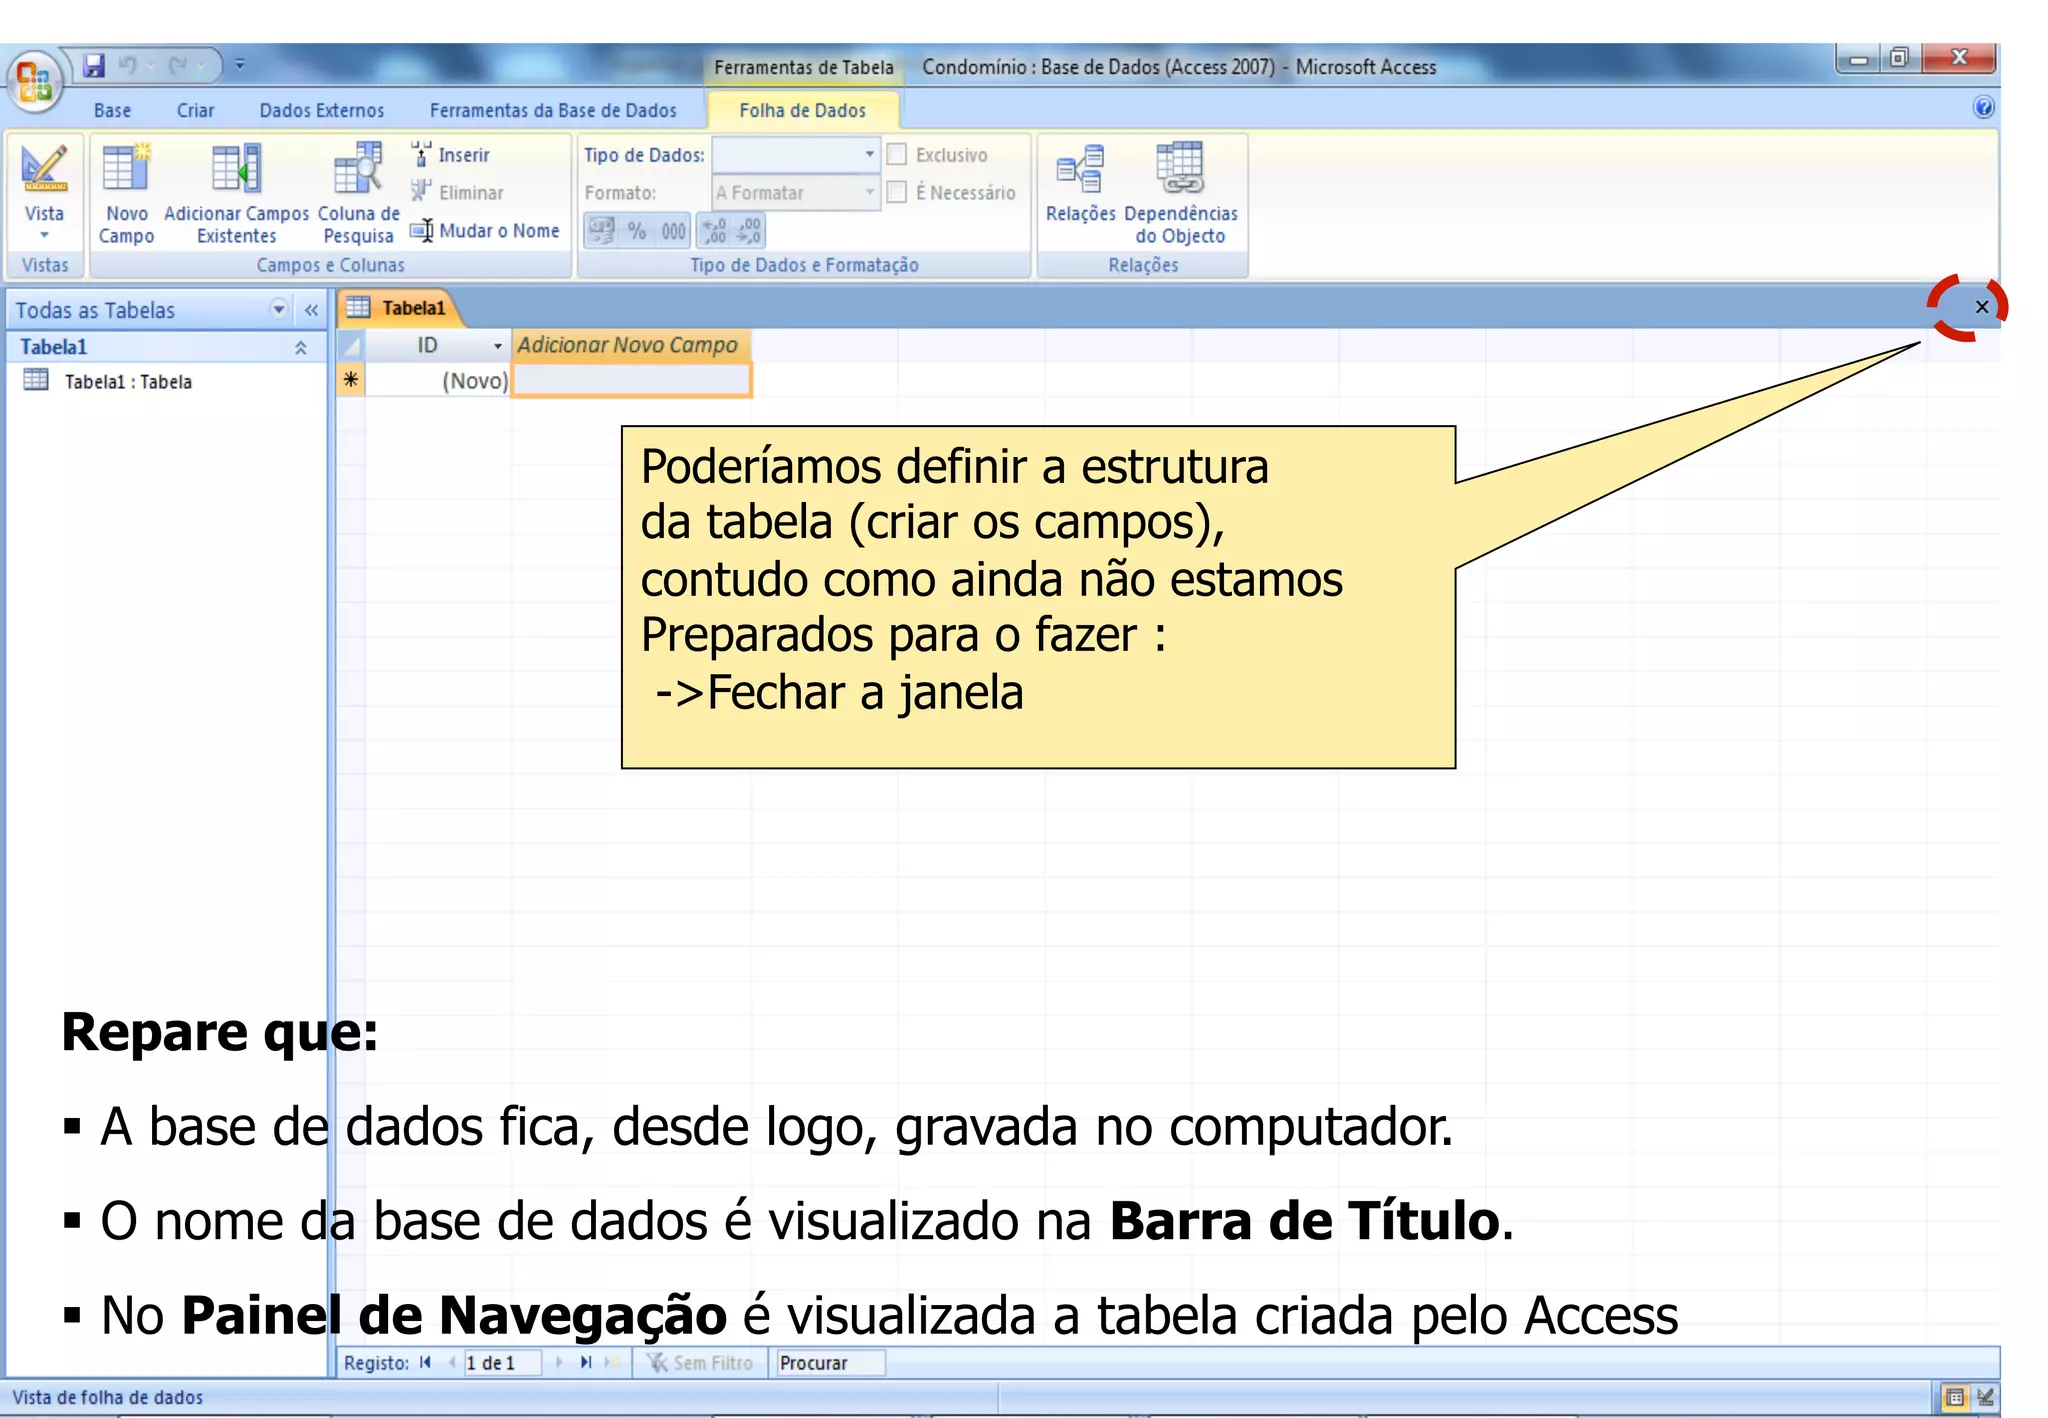Open Adicionar Campos Existentes
Image resolution: width=2048 pixels, height=1418 pixels.
236,195
